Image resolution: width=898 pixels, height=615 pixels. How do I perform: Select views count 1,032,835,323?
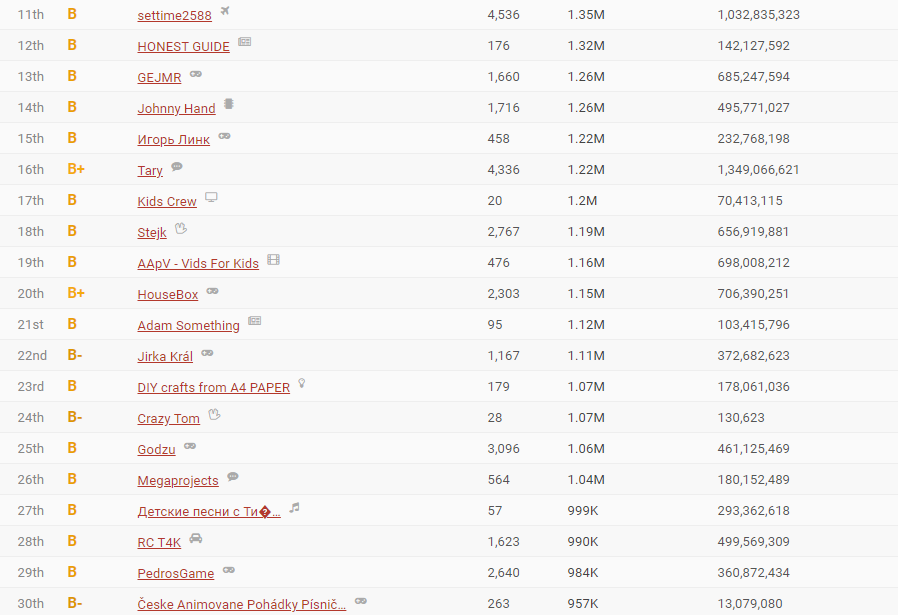coord(759,15)
